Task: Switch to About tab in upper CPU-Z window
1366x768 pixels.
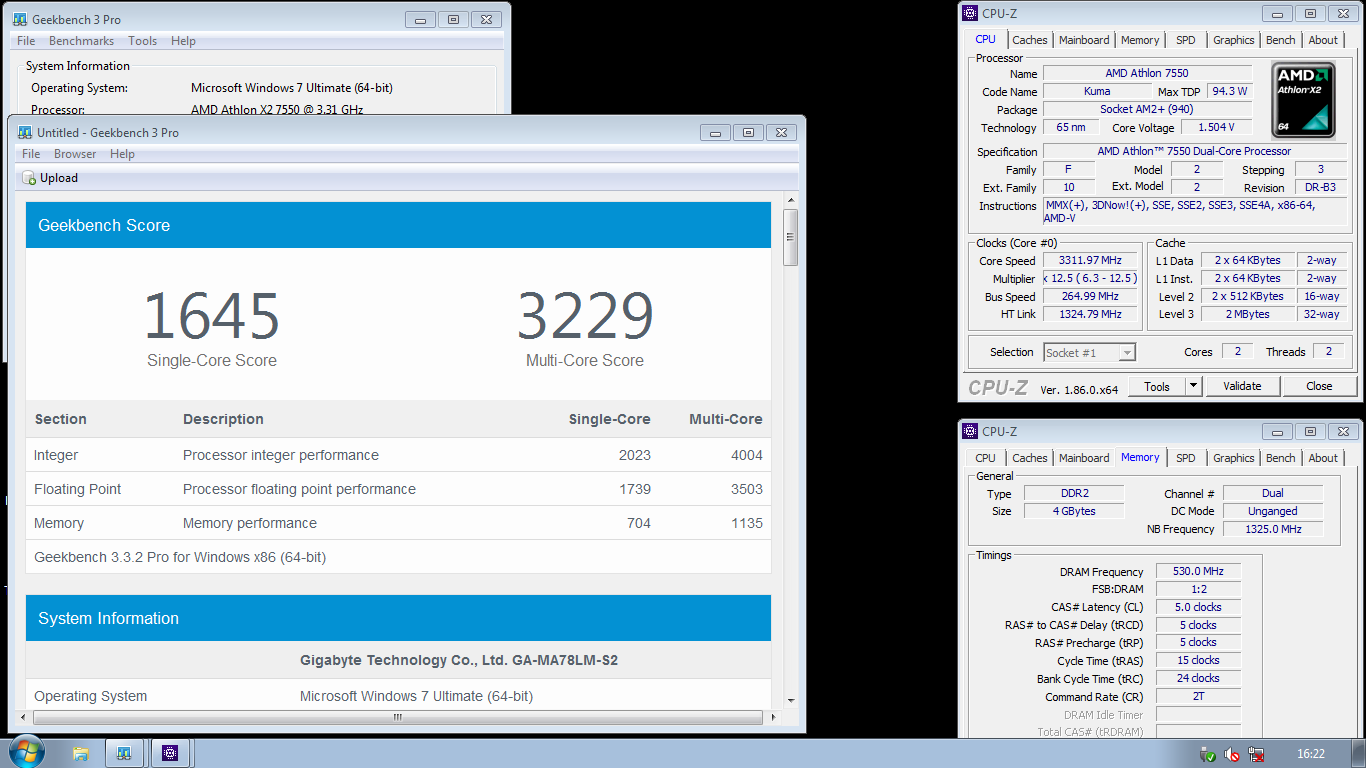Action: tap(1323, 40)
